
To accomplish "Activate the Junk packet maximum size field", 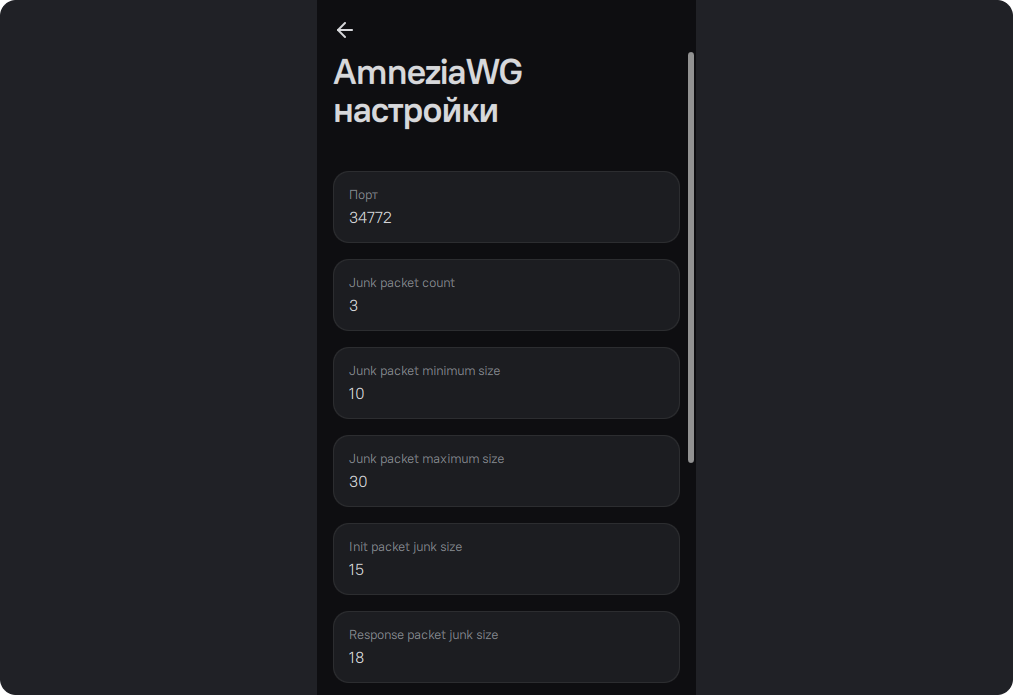I will click(x=506, y=471).
